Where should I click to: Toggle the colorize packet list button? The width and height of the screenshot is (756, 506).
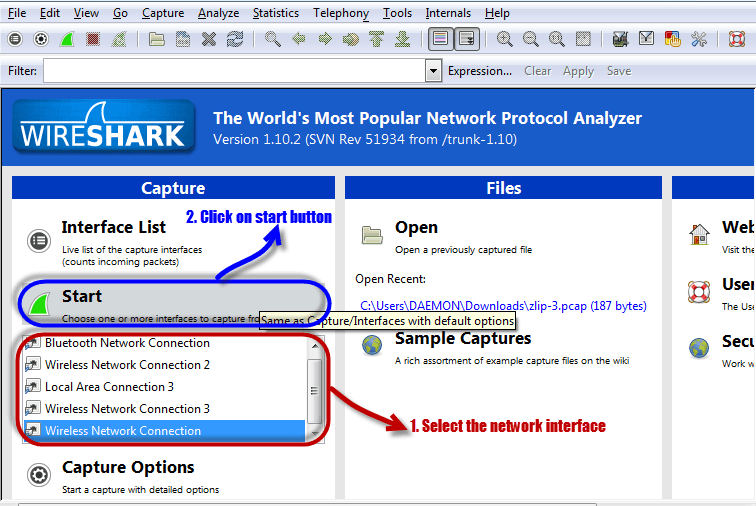[440, 39]
